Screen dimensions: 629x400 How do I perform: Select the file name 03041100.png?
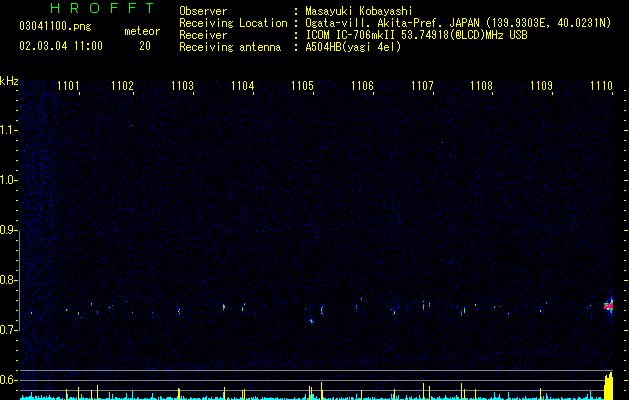click(x=55, y=27)
